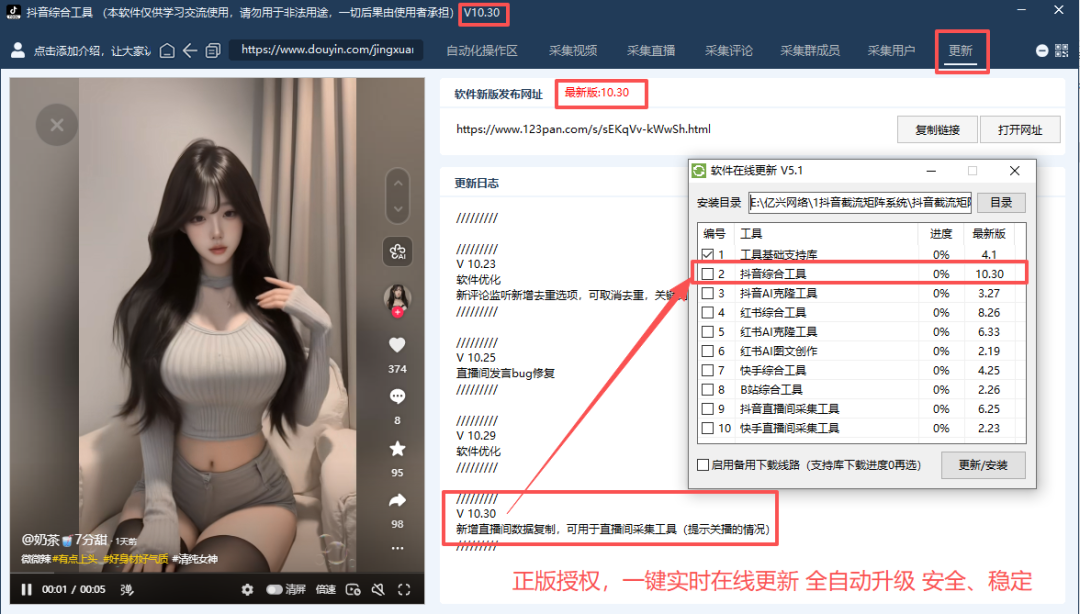This screenshot has width=1080, height=614.
Task: Toggle the 清屏 clear-screen switch
Action: pos(275,590)
